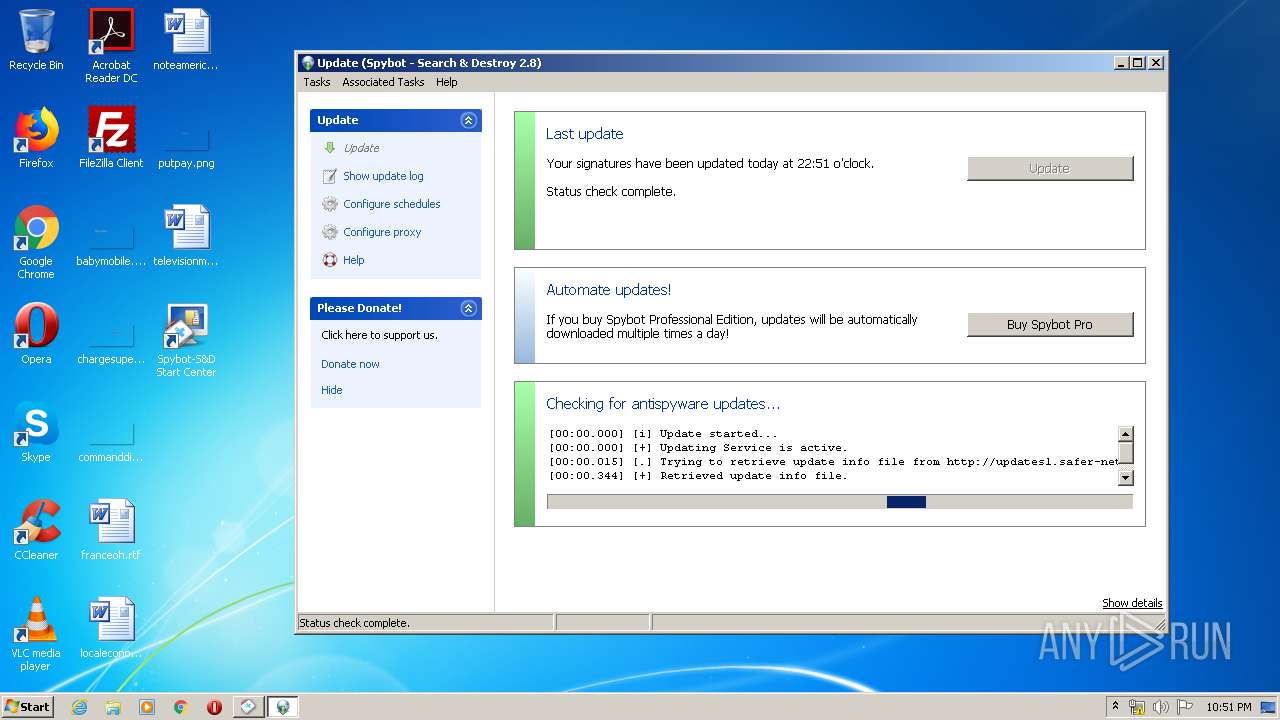Select putpay.png file on desktop
This screenshot has width=1280, height=720.
[186, 138]
